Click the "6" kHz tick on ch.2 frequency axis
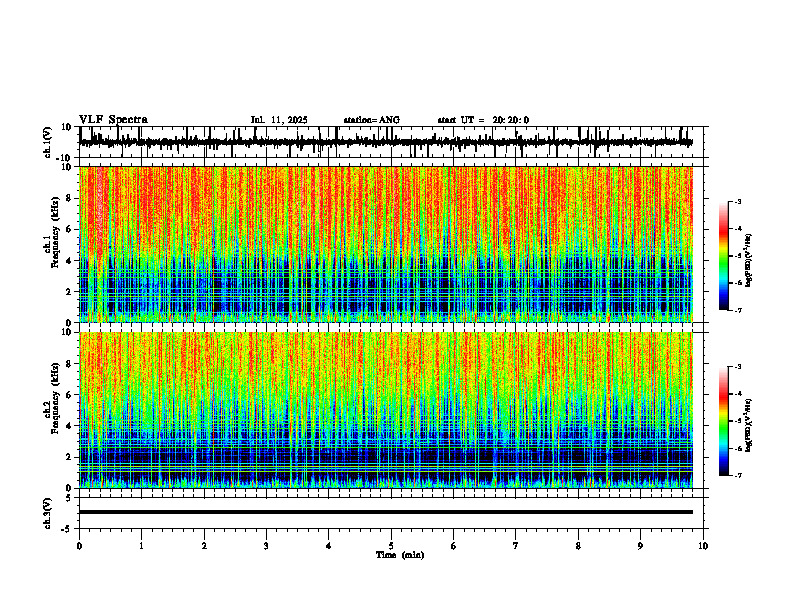 point(70,395)
